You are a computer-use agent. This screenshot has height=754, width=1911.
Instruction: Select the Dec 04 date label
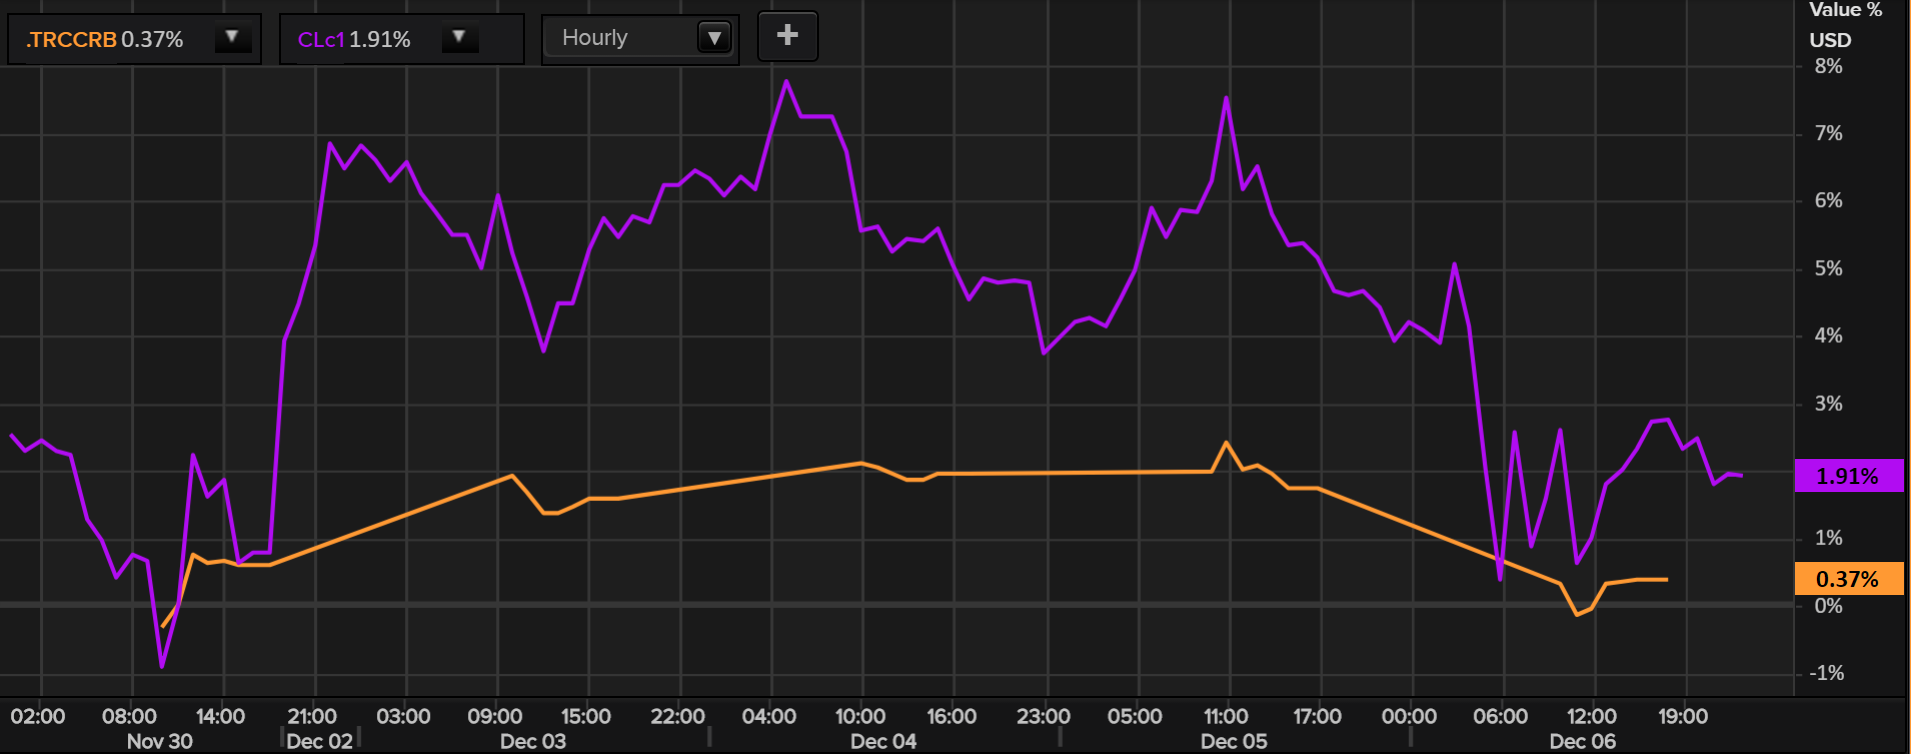(x=883, y=741)
